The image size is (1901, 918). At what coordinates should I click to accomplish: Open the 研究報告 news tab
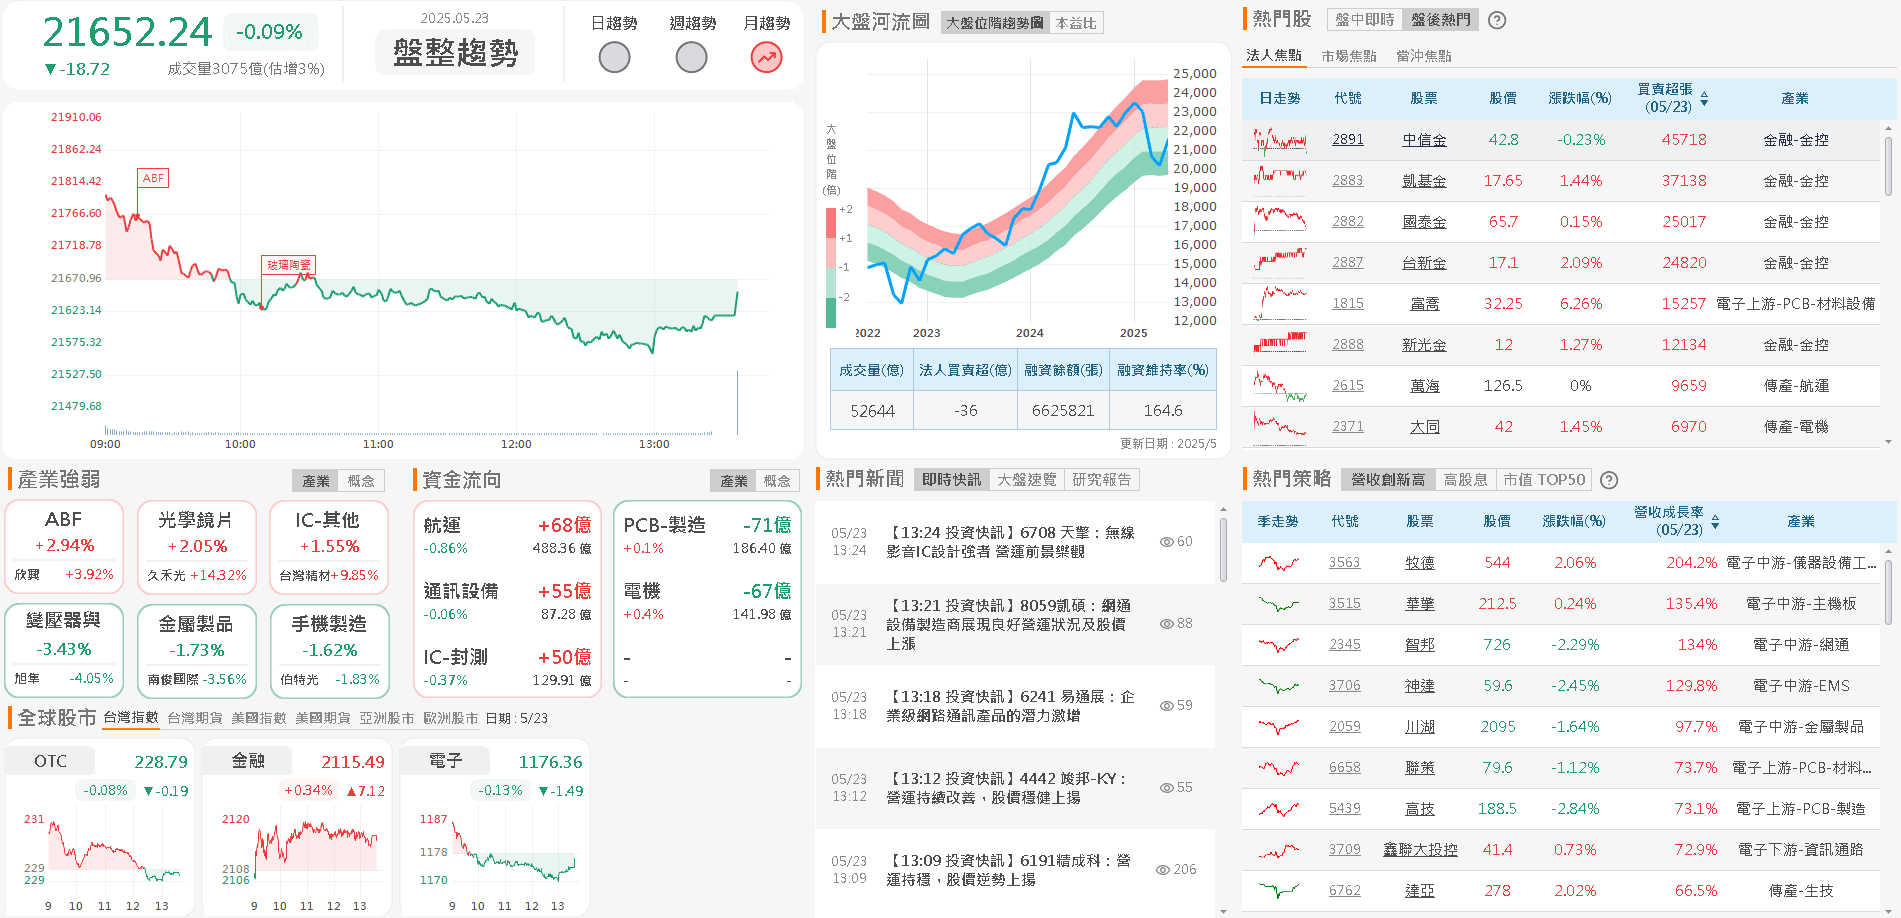1102,480
